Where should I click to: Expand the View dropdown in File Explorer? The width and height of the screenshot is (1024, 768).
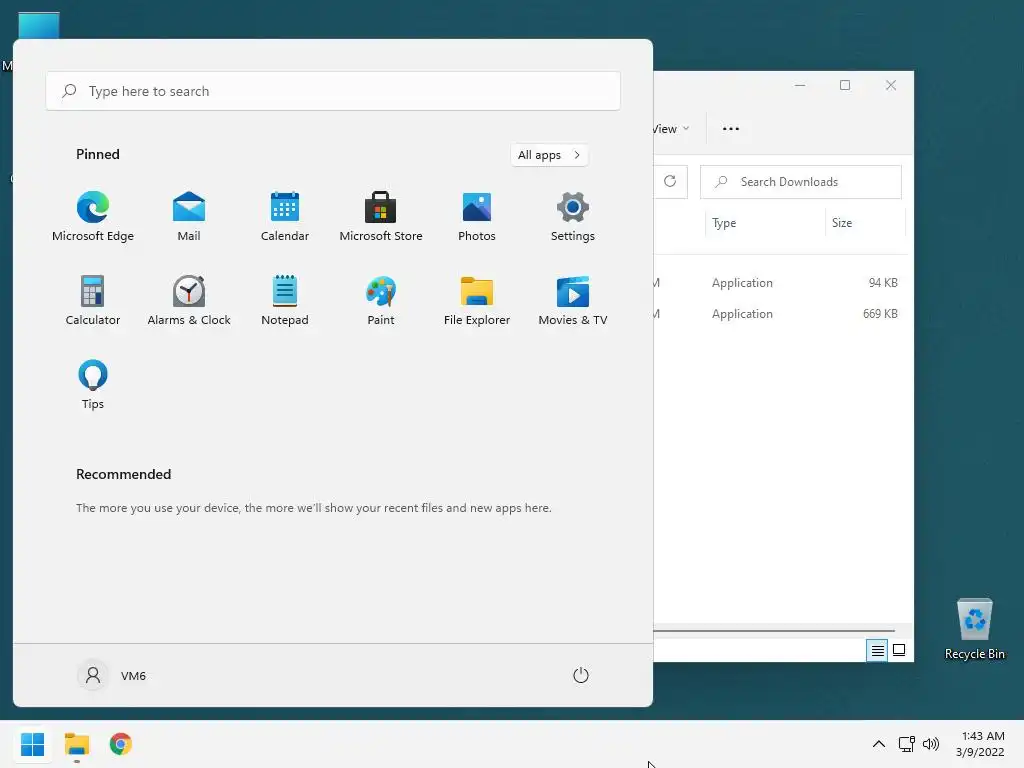pos(671,129)
